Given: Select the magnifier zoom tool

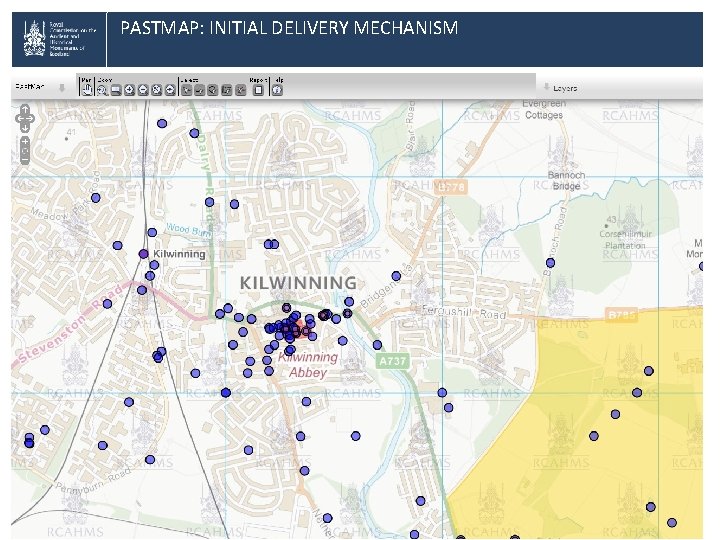Looking at the screenshot, I should (102, 90).
